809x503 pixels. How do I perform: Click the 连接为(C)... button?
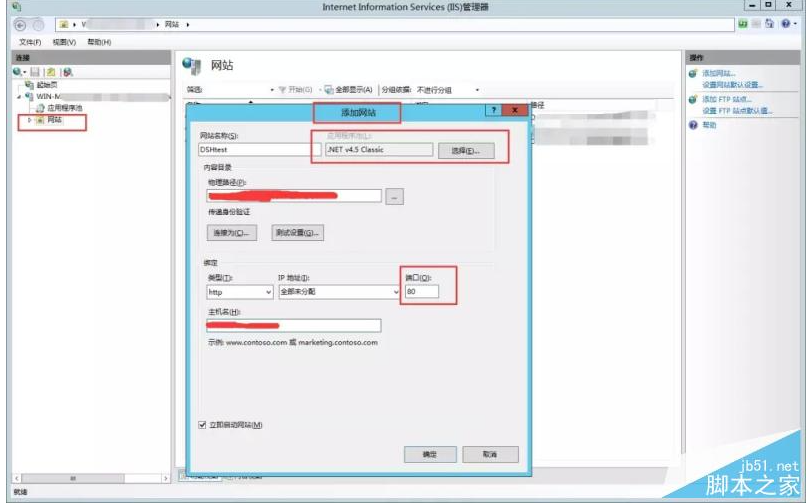coord(232,233)
